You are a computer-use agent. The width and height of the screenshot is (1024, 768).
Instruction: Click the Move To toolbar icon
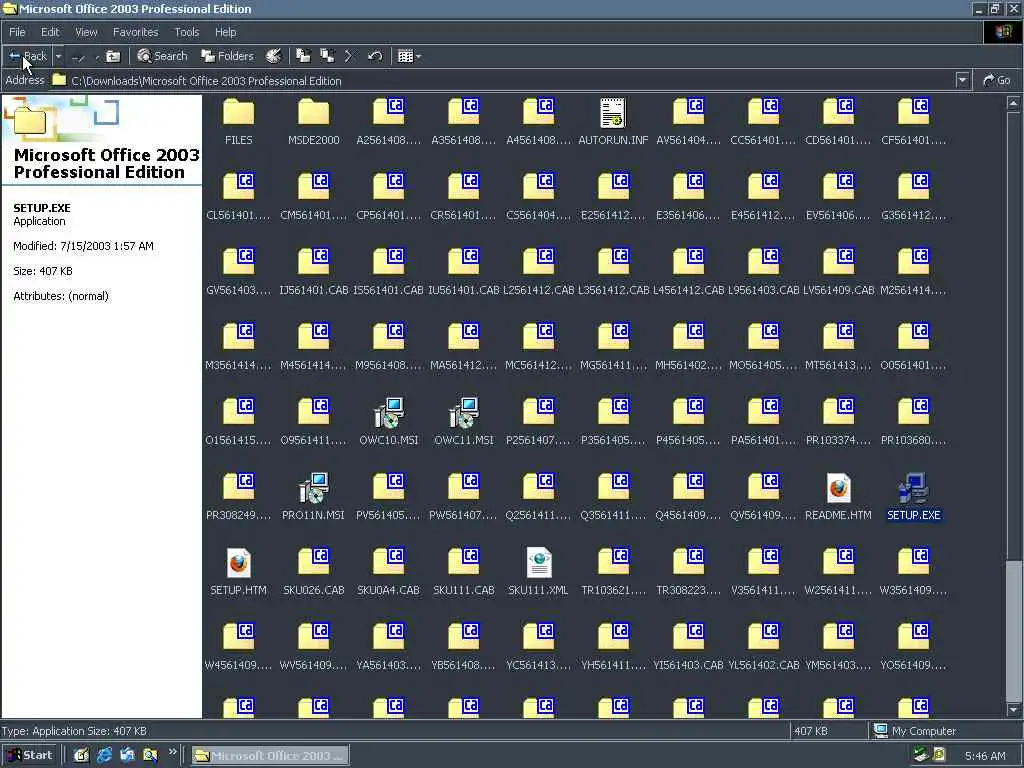[x=303, y=56]
